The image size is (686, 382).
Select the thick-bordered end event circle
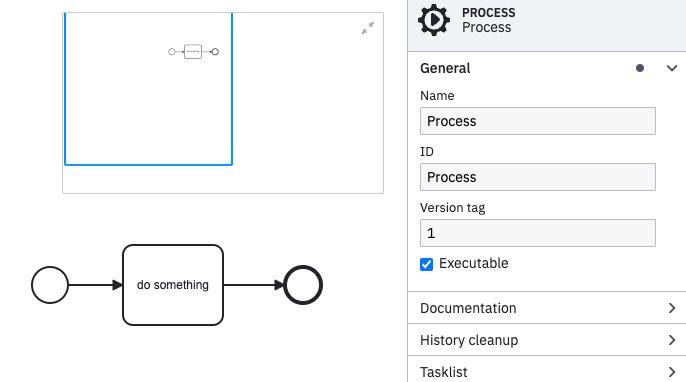click(303, 285)
